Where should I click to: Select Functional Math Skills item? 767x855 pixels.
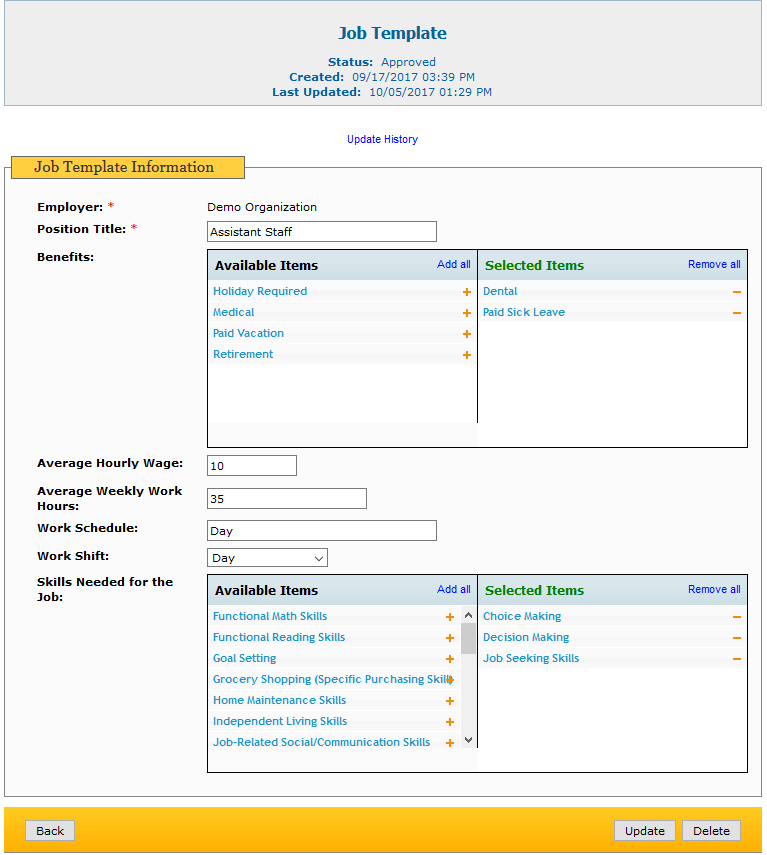[x=270, y=616]
